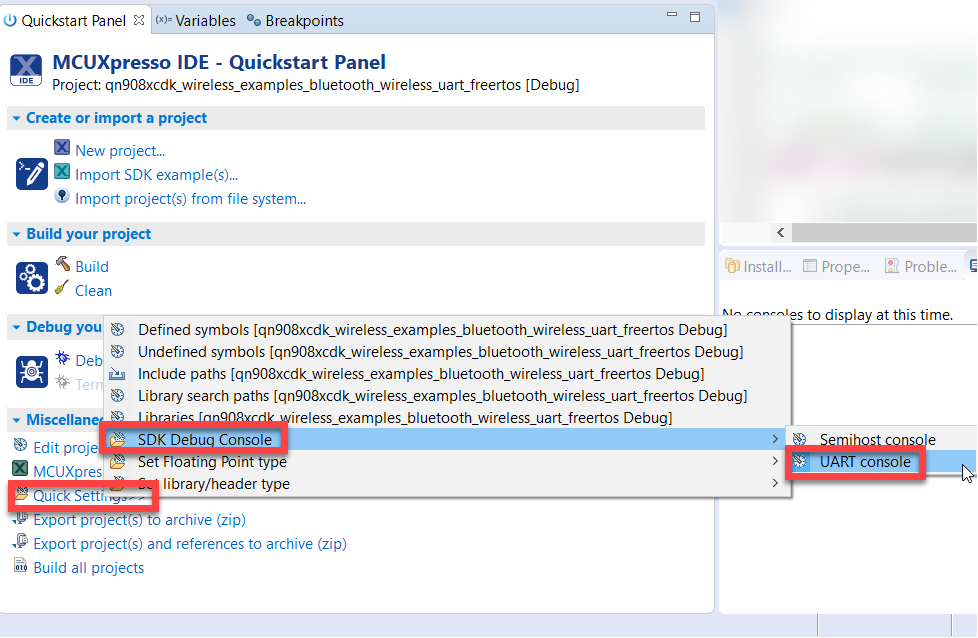Viewport: 978px width, 638px height.
Task: Open the Installed SDKs tab
Action: (758, 266)
